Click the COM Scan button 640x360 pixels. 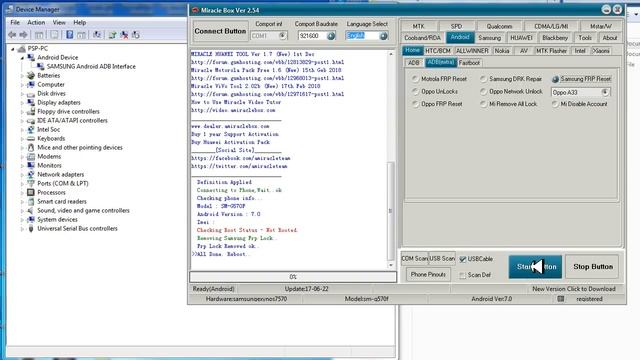[415, 259]
